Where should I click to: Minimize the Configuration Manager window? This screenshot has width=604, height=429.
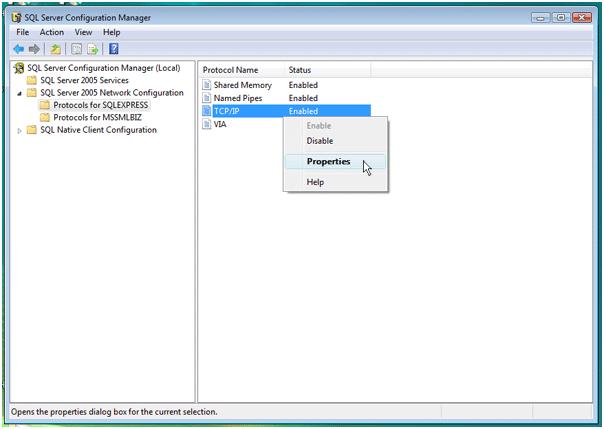[541, 18]
